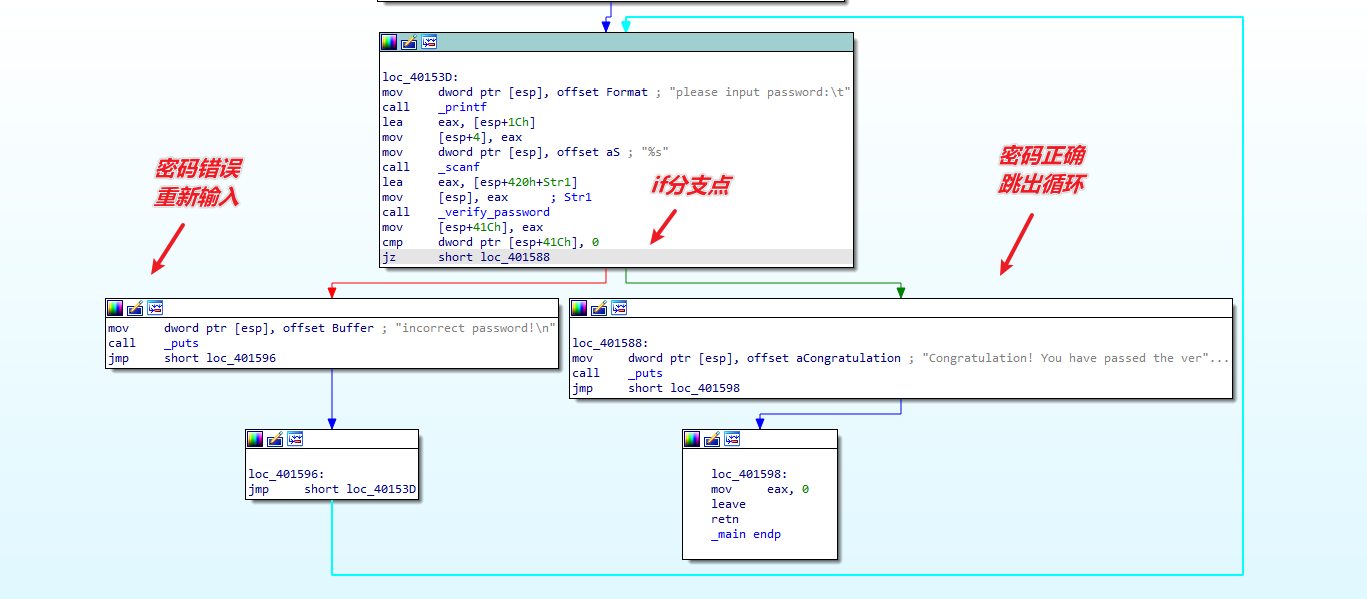Click the pencil edit icon on the loc_401598 node
The width and height of the screenshot is (1367, 599).
(x=712, y=439)
